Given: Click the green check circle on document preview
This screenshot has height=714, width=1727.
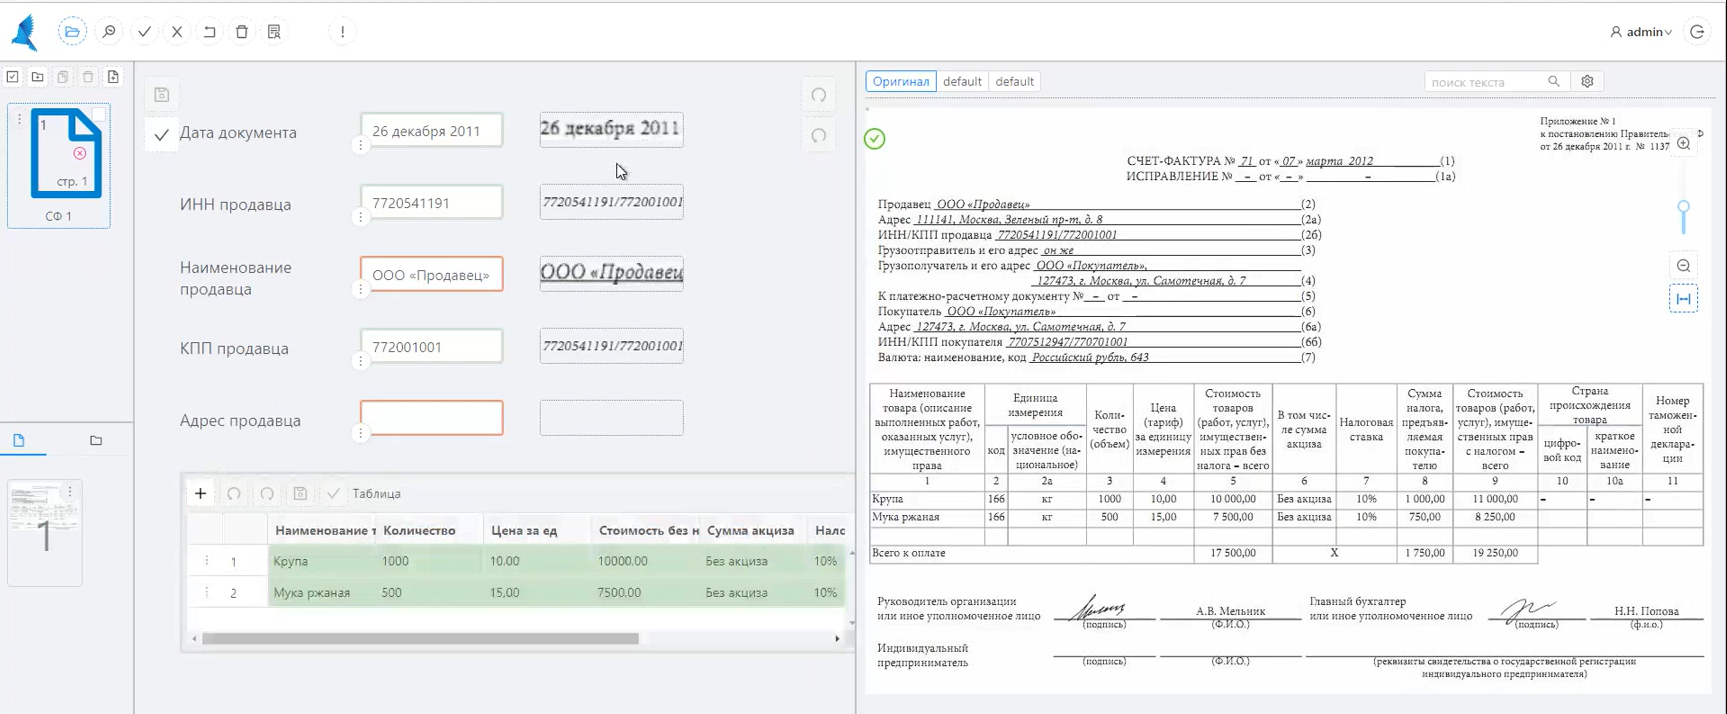Looking at the screenshot, I should pyautogui.click(x=875, y=139).
